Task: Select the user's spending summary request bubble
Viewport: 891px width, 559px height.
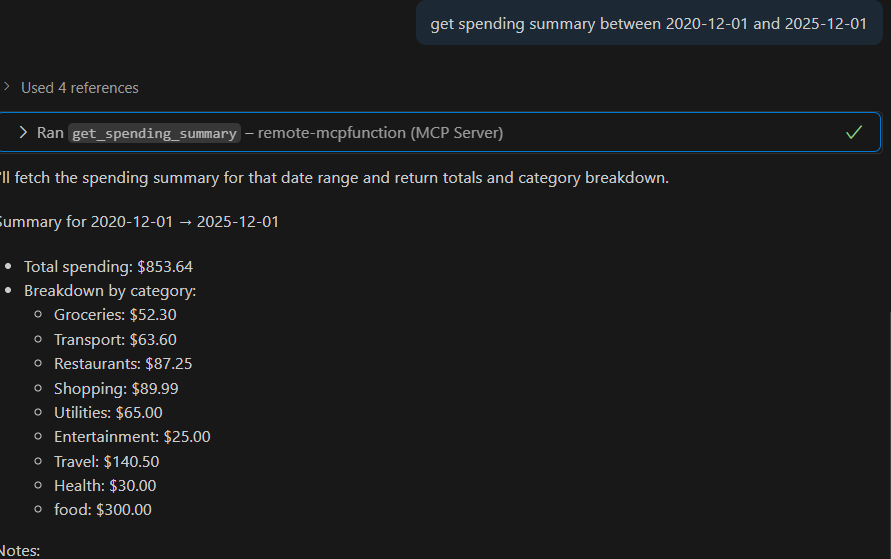Action: (x=648, y=24)
